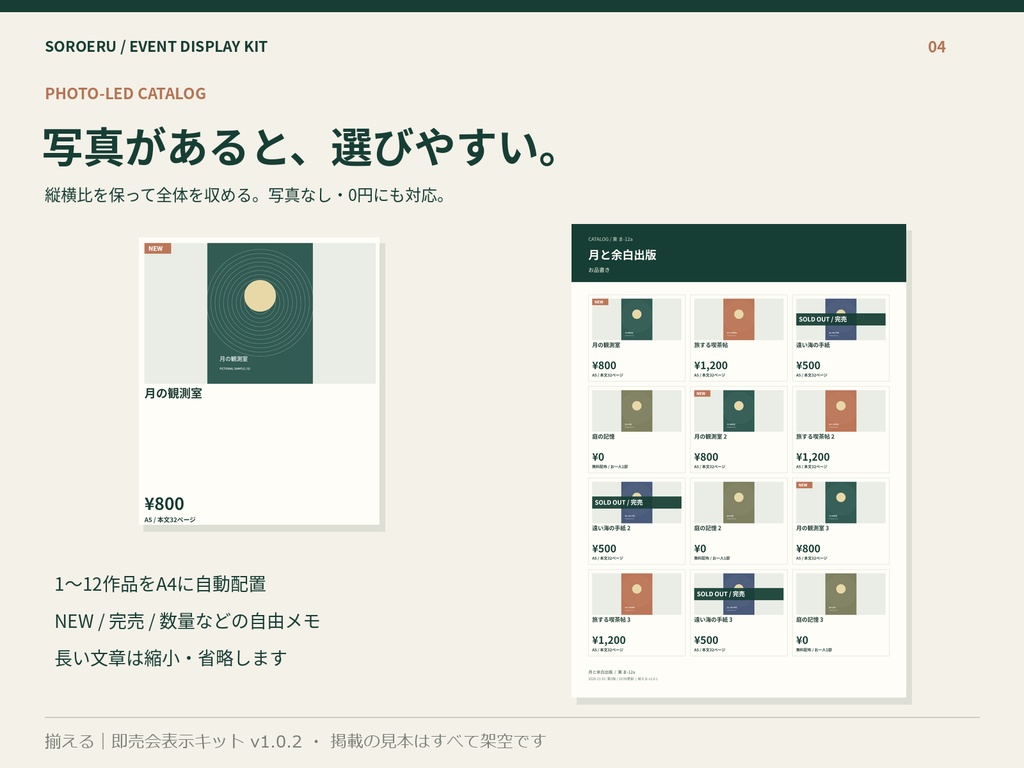1024x768 pixels.
Task: Click the line NEW / 完売 / 数量などの自由メモ
Action: click(187, 621)
